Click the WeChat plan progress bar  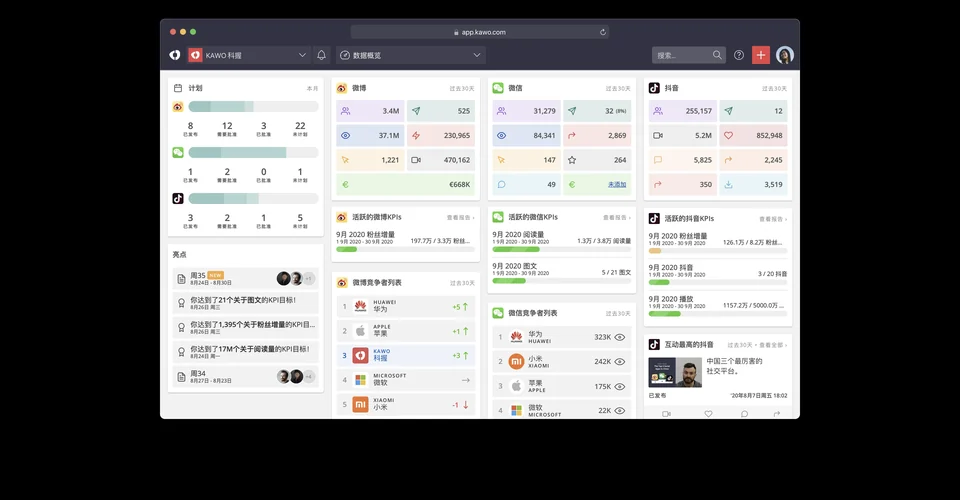[x=253, y=152]
